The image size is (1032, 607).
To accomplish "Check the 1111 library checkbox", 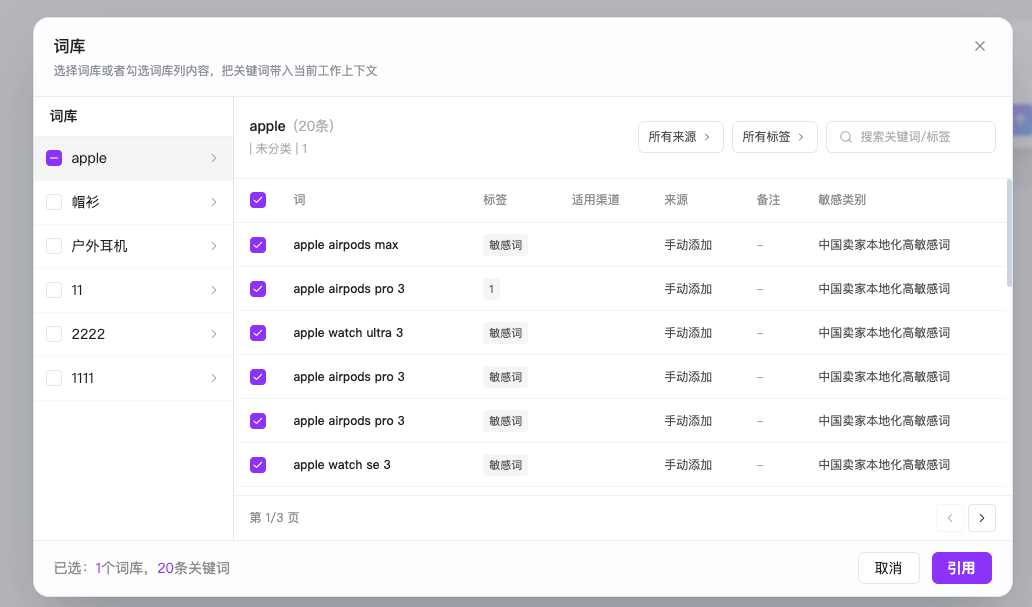I will coord(54,378).
